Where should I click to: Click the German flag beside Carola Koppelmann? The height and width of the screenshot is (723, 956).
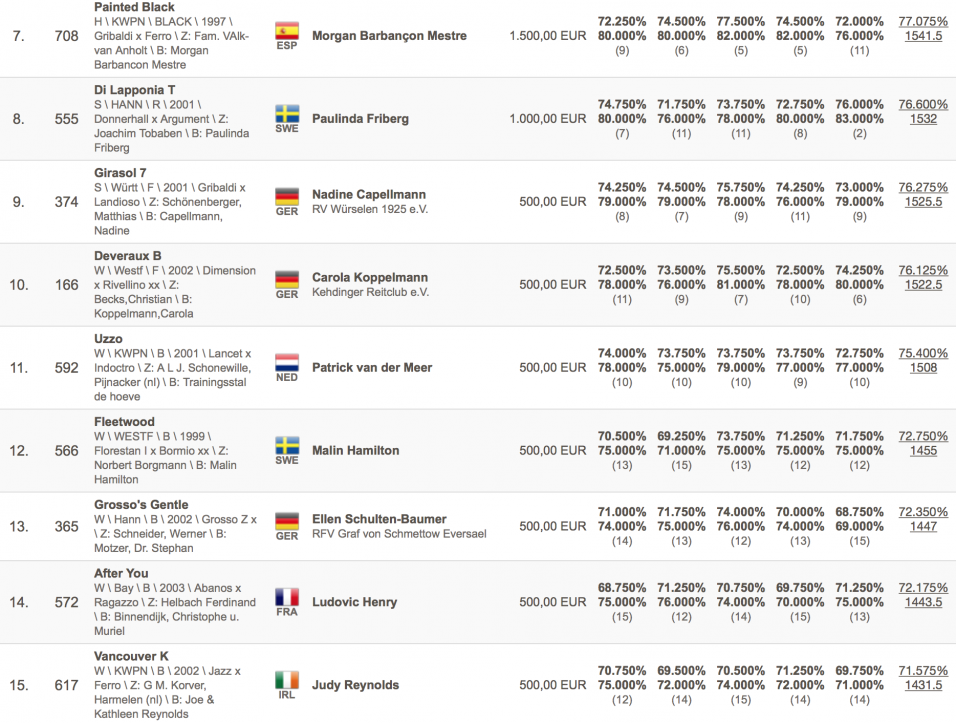(x=287, y=279)
